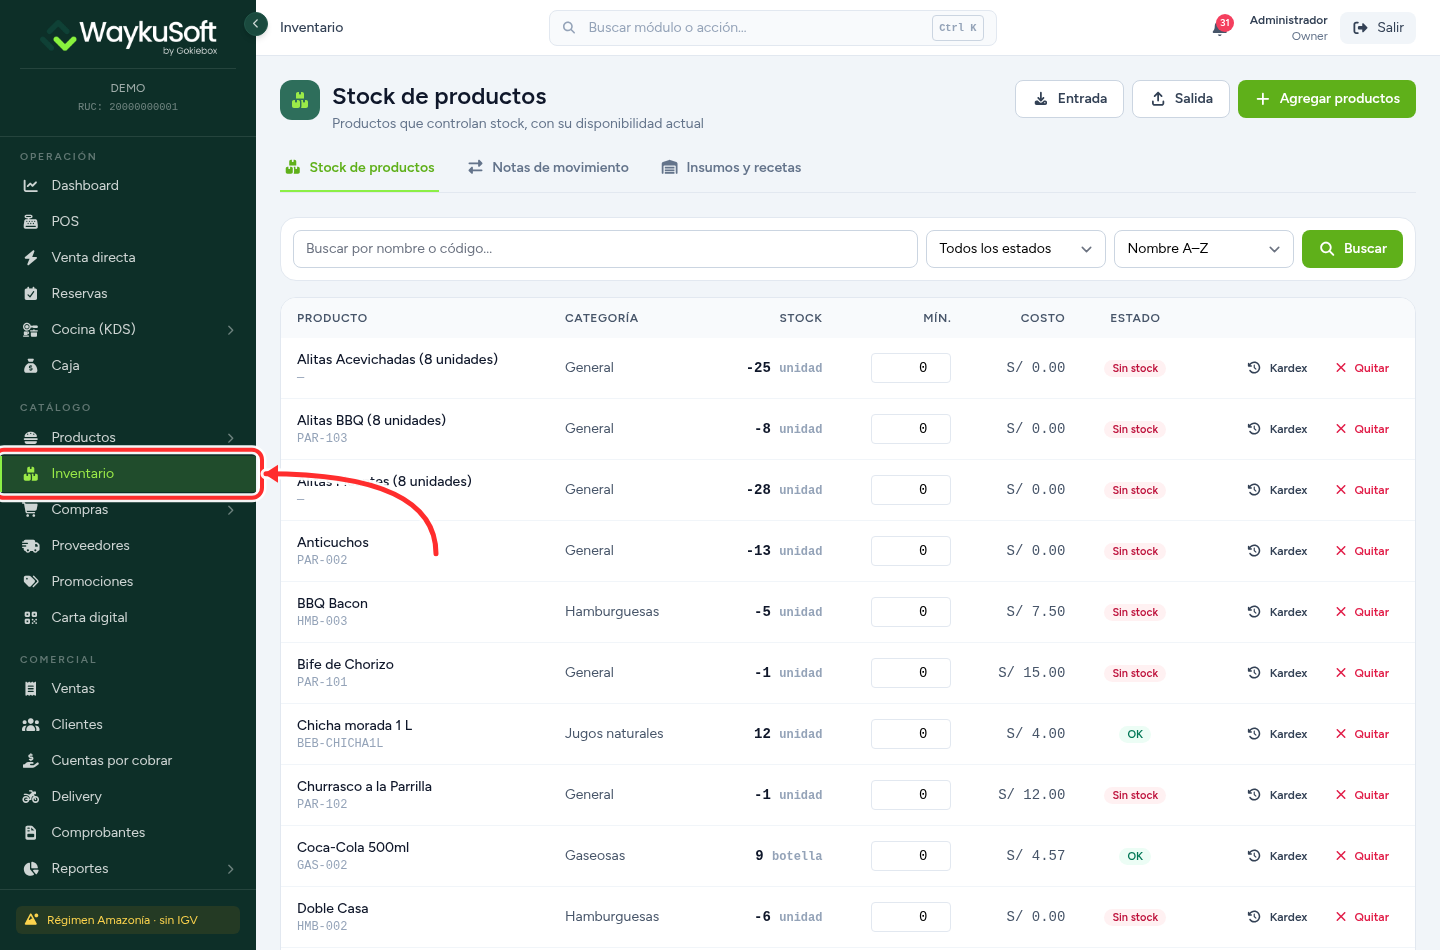This screenshot has width=1440, height=950.
Task: Switch to the Stock de productos tab
Action: (360, 167)
